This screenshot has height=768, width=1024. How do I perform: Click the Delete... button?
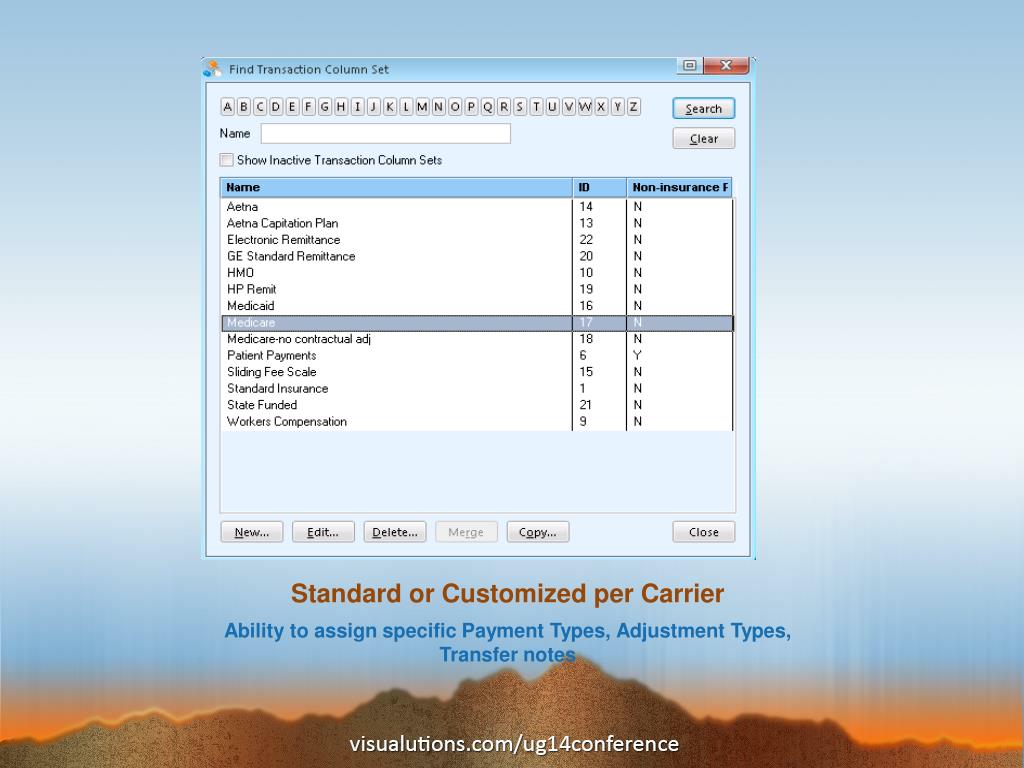[x=395, y=532]
